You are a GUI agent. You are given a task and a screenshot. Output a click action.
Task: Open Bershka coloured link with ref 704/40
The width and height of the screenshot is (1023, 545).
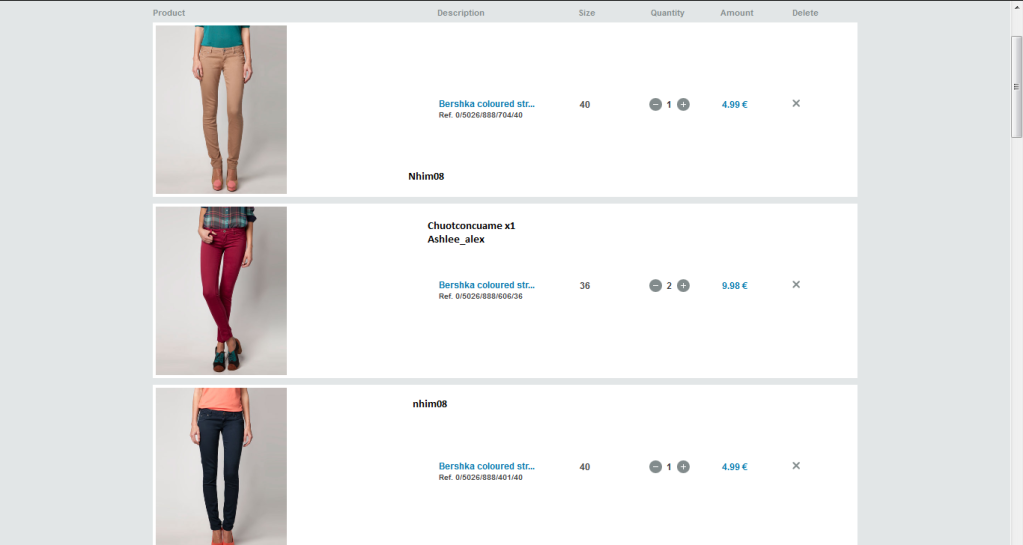[487, 104]
